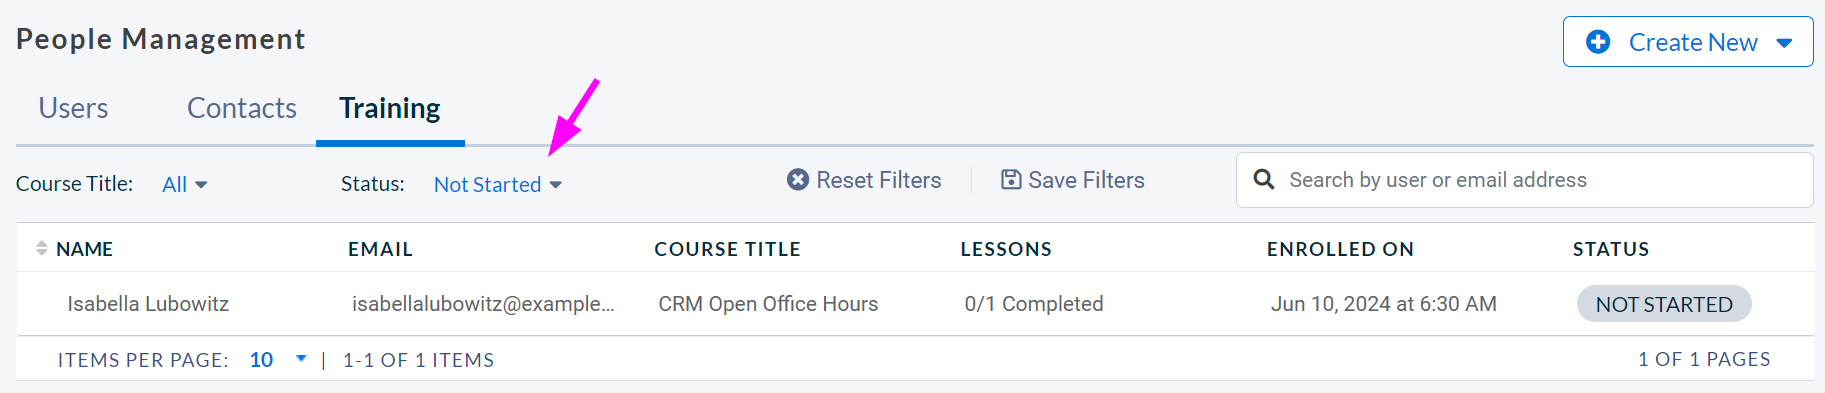Select the Training tab
The height and width of the screenshot is (393, 1825).
pos(390,108)
